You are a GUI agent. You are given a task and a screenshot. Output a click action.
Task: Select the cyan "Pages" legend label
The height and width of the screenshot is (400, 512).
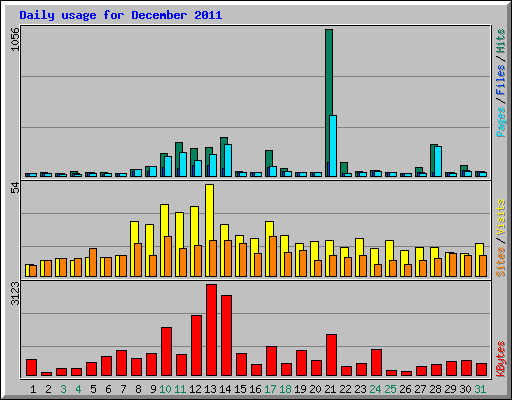pyautogui.click(x=500, y=122)
